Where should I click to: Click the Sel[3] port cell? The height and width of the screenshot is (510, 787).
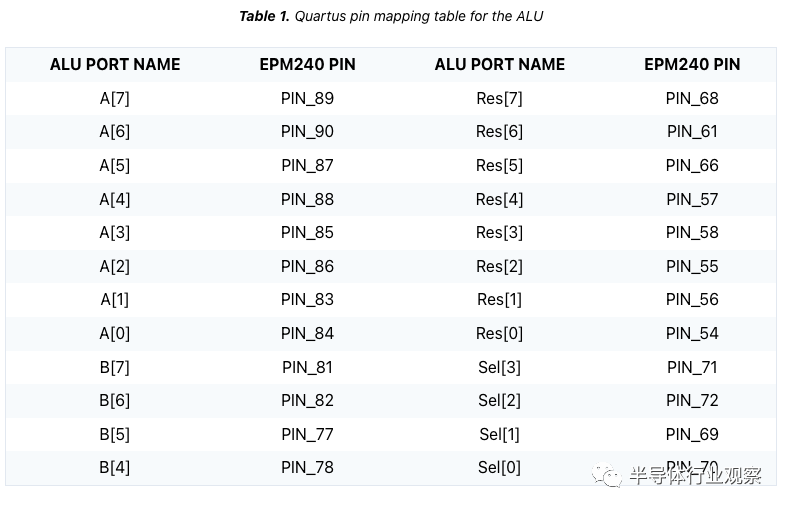click(499, 367)
